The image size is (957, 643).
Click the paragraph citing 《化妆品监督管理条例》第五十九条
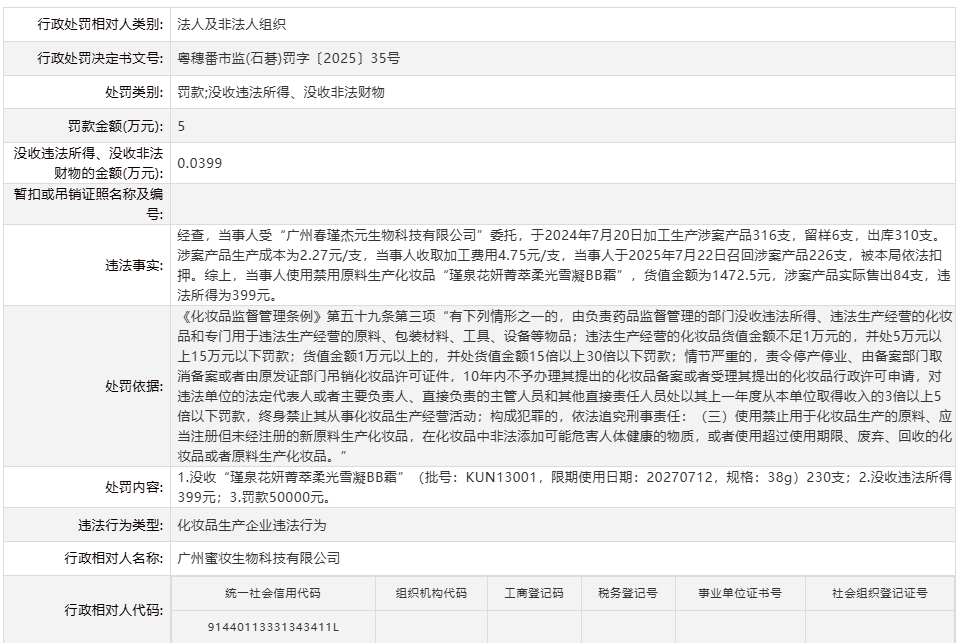[x=565, y=386]
